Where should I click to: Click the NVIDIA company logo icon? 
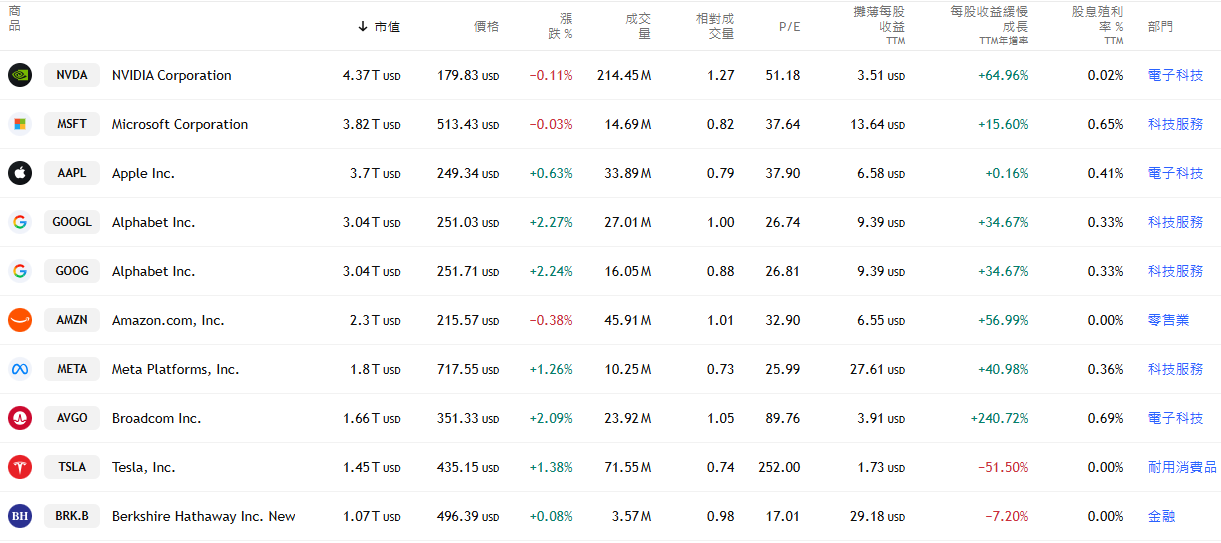point(20,75)
